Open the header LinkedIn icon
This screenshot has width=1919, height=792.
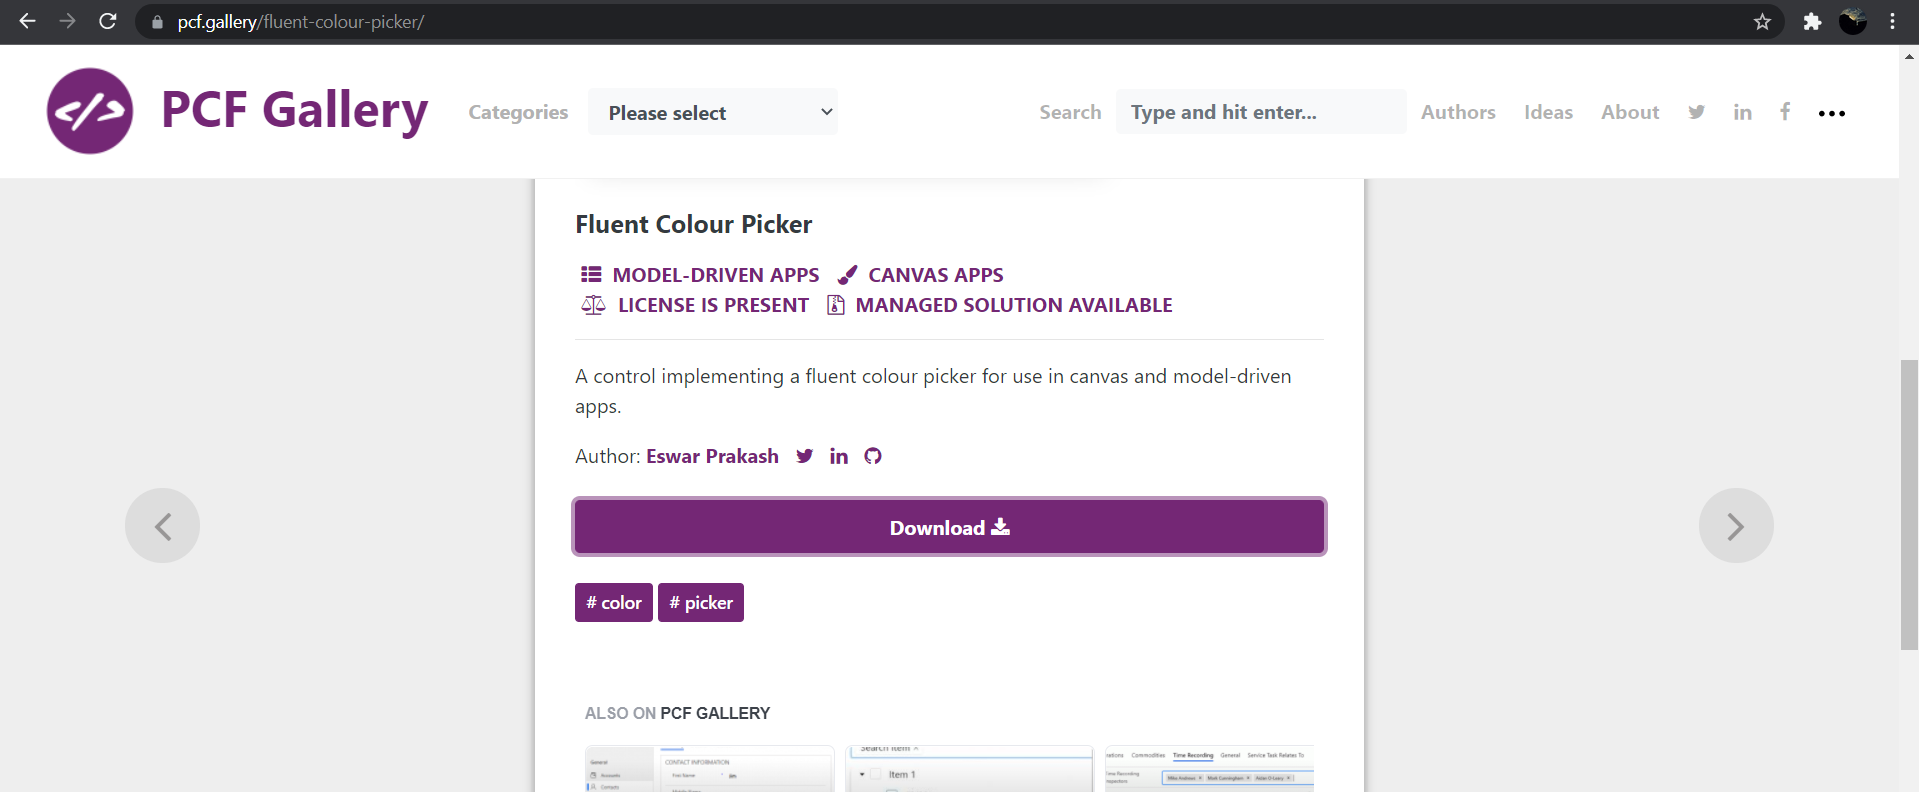tap(1742, 112)
